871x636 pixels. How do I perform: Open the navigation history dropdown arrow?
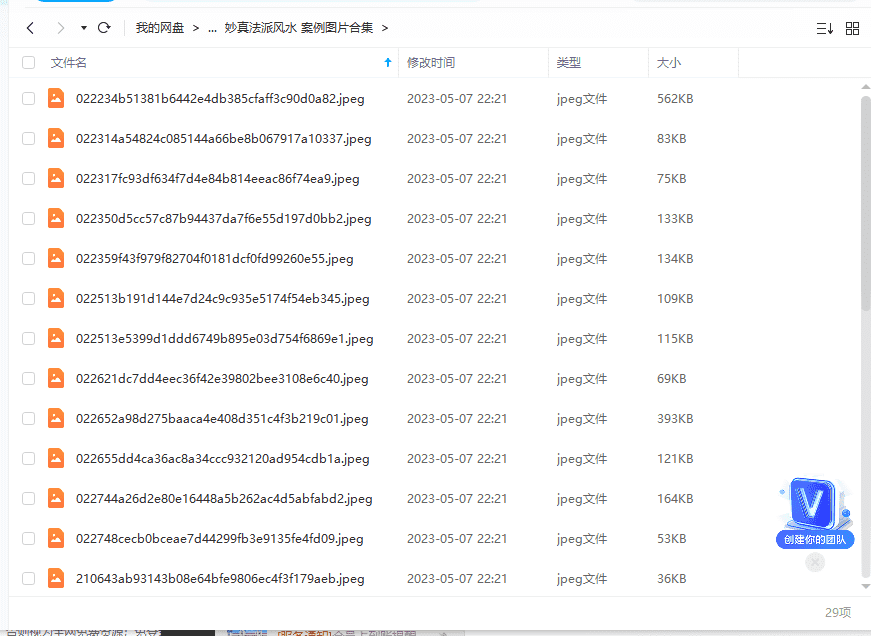[x=83, y=28]
